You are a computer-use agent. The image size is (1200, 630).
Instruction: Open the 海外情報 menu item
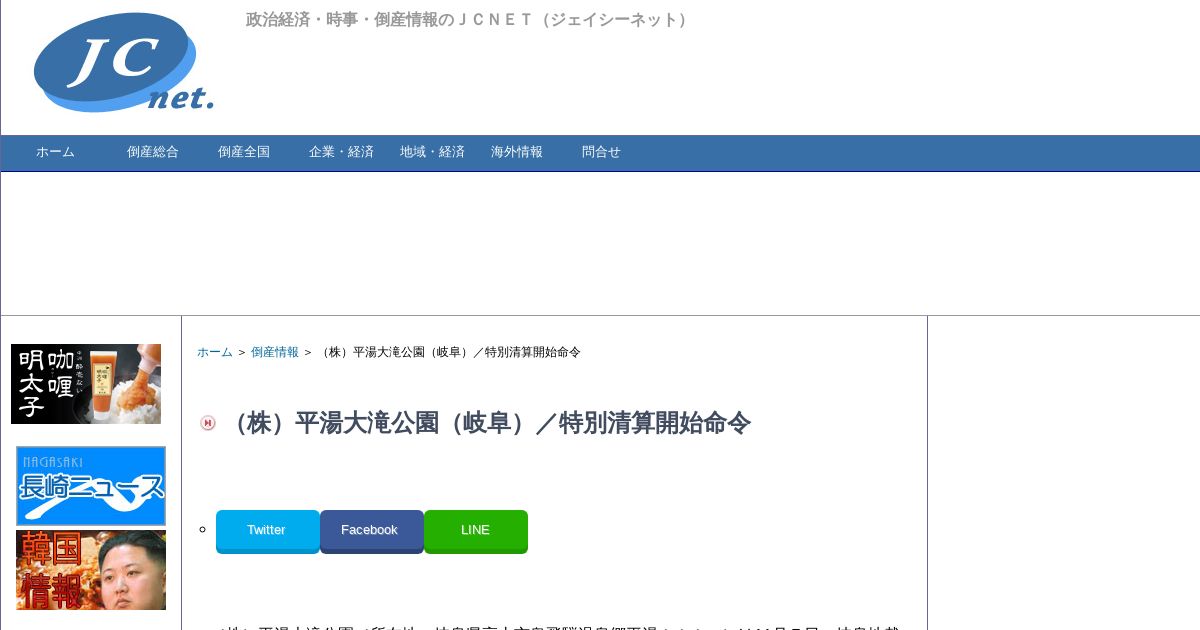517,152
